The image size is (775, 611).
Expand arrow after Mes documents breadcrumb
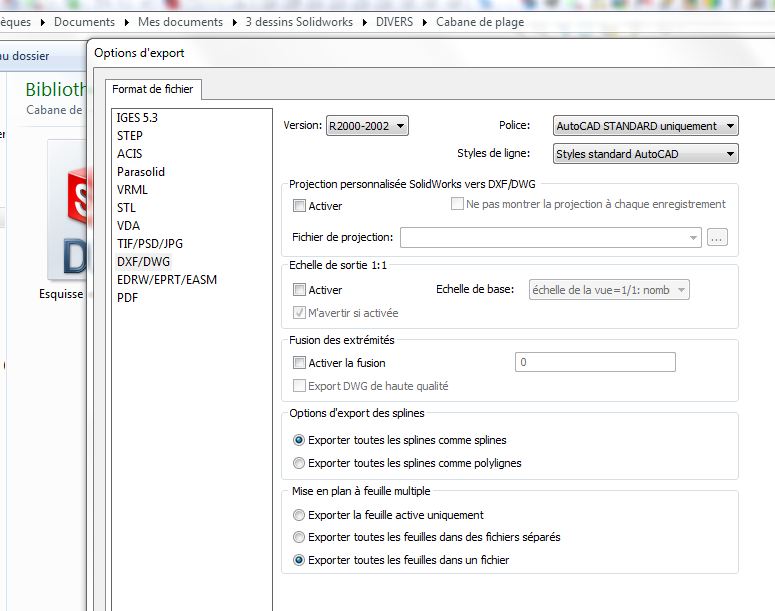click(x=235, y=22)
